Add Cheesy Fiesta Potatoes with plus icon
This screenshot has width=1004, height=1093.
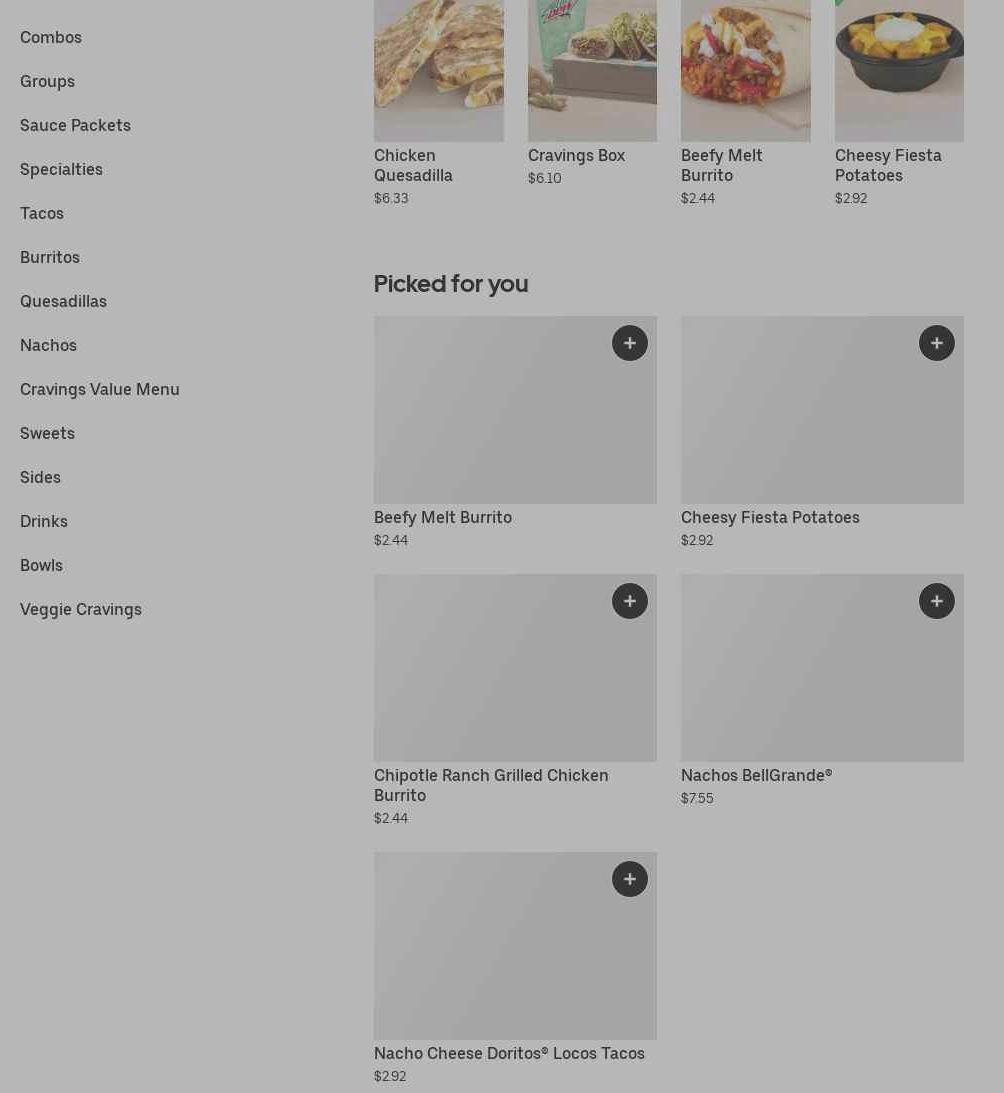click(937, 343)
